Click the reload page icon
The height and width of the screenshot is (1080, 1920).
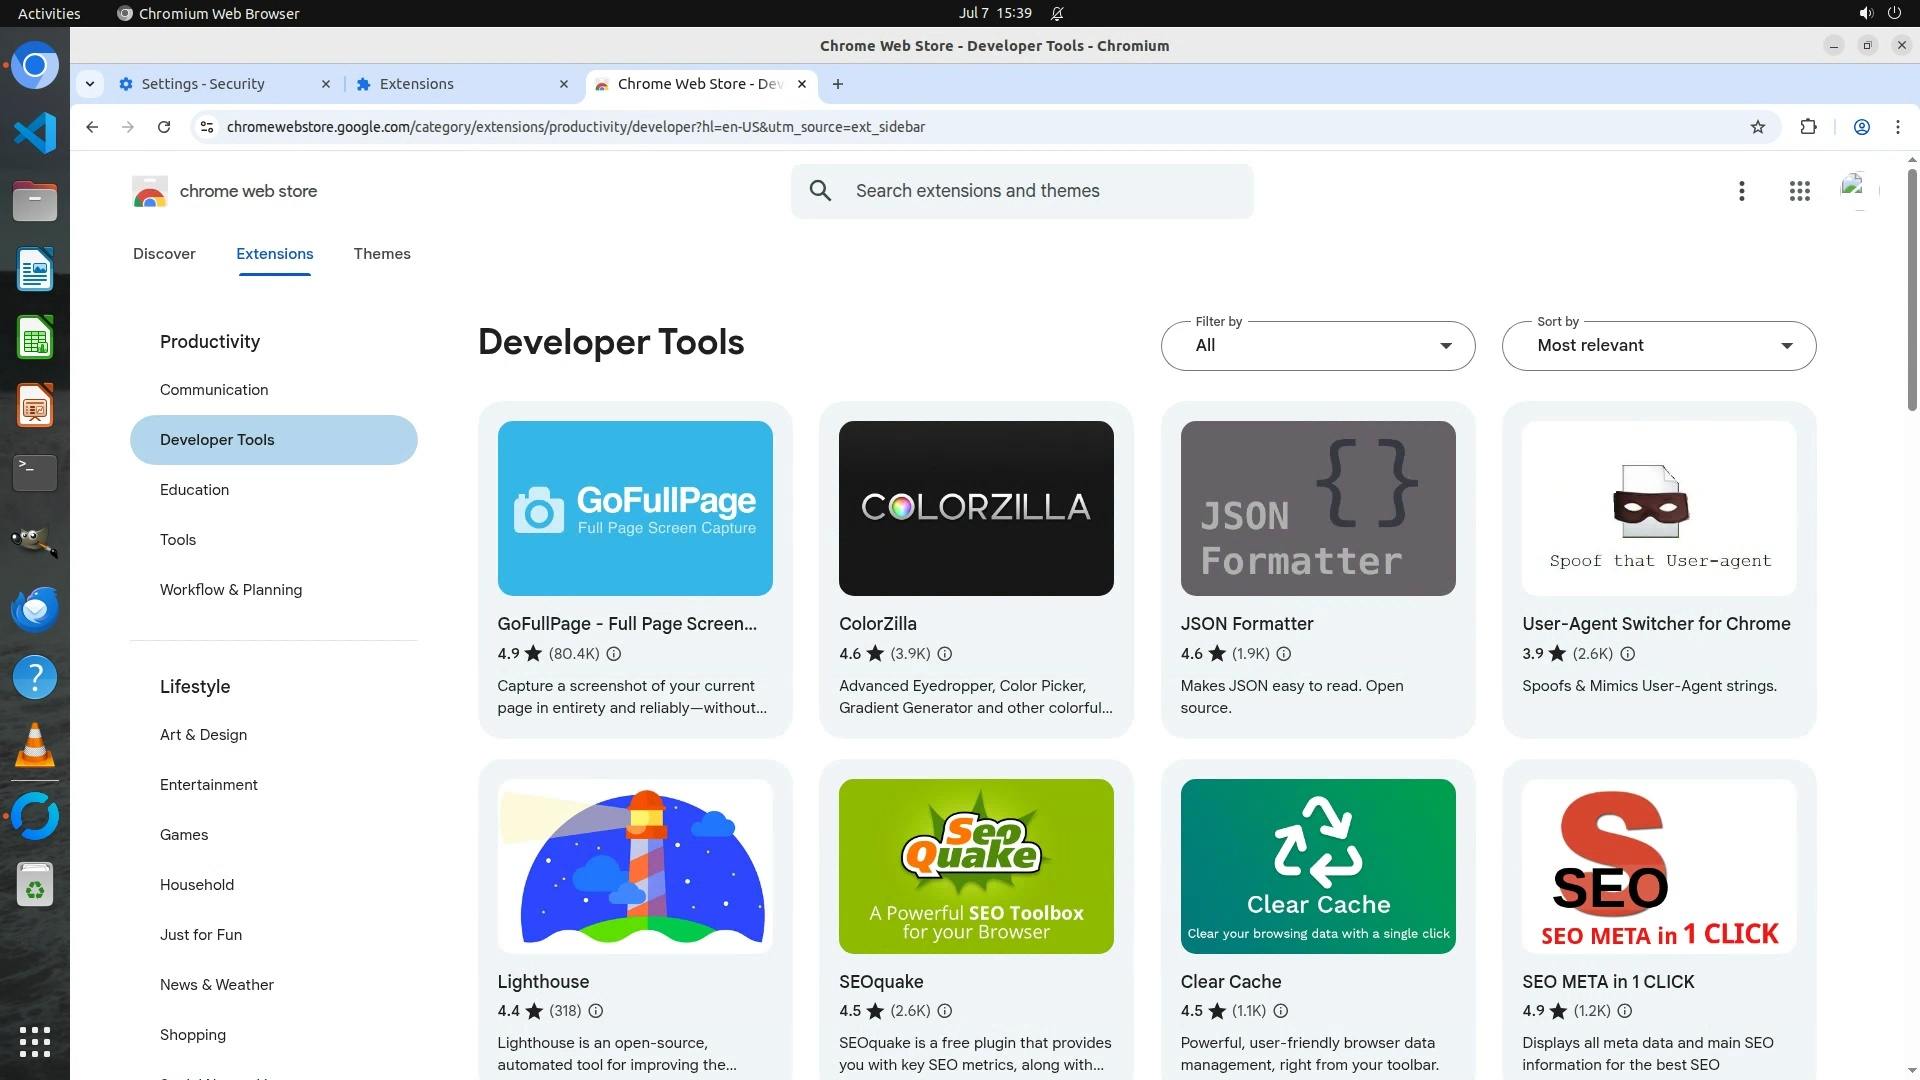pyautogui.click(x=164, y=127)
